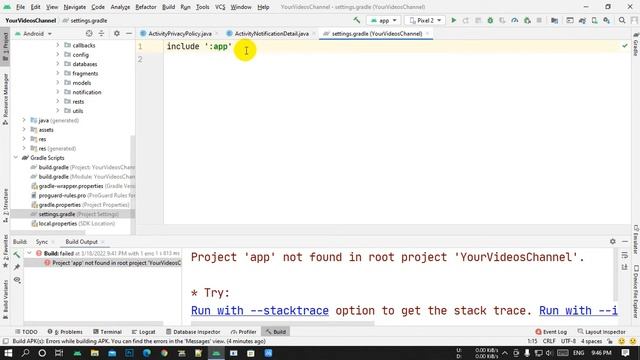Hide the Project panel with minus icon

coord(129,33)
